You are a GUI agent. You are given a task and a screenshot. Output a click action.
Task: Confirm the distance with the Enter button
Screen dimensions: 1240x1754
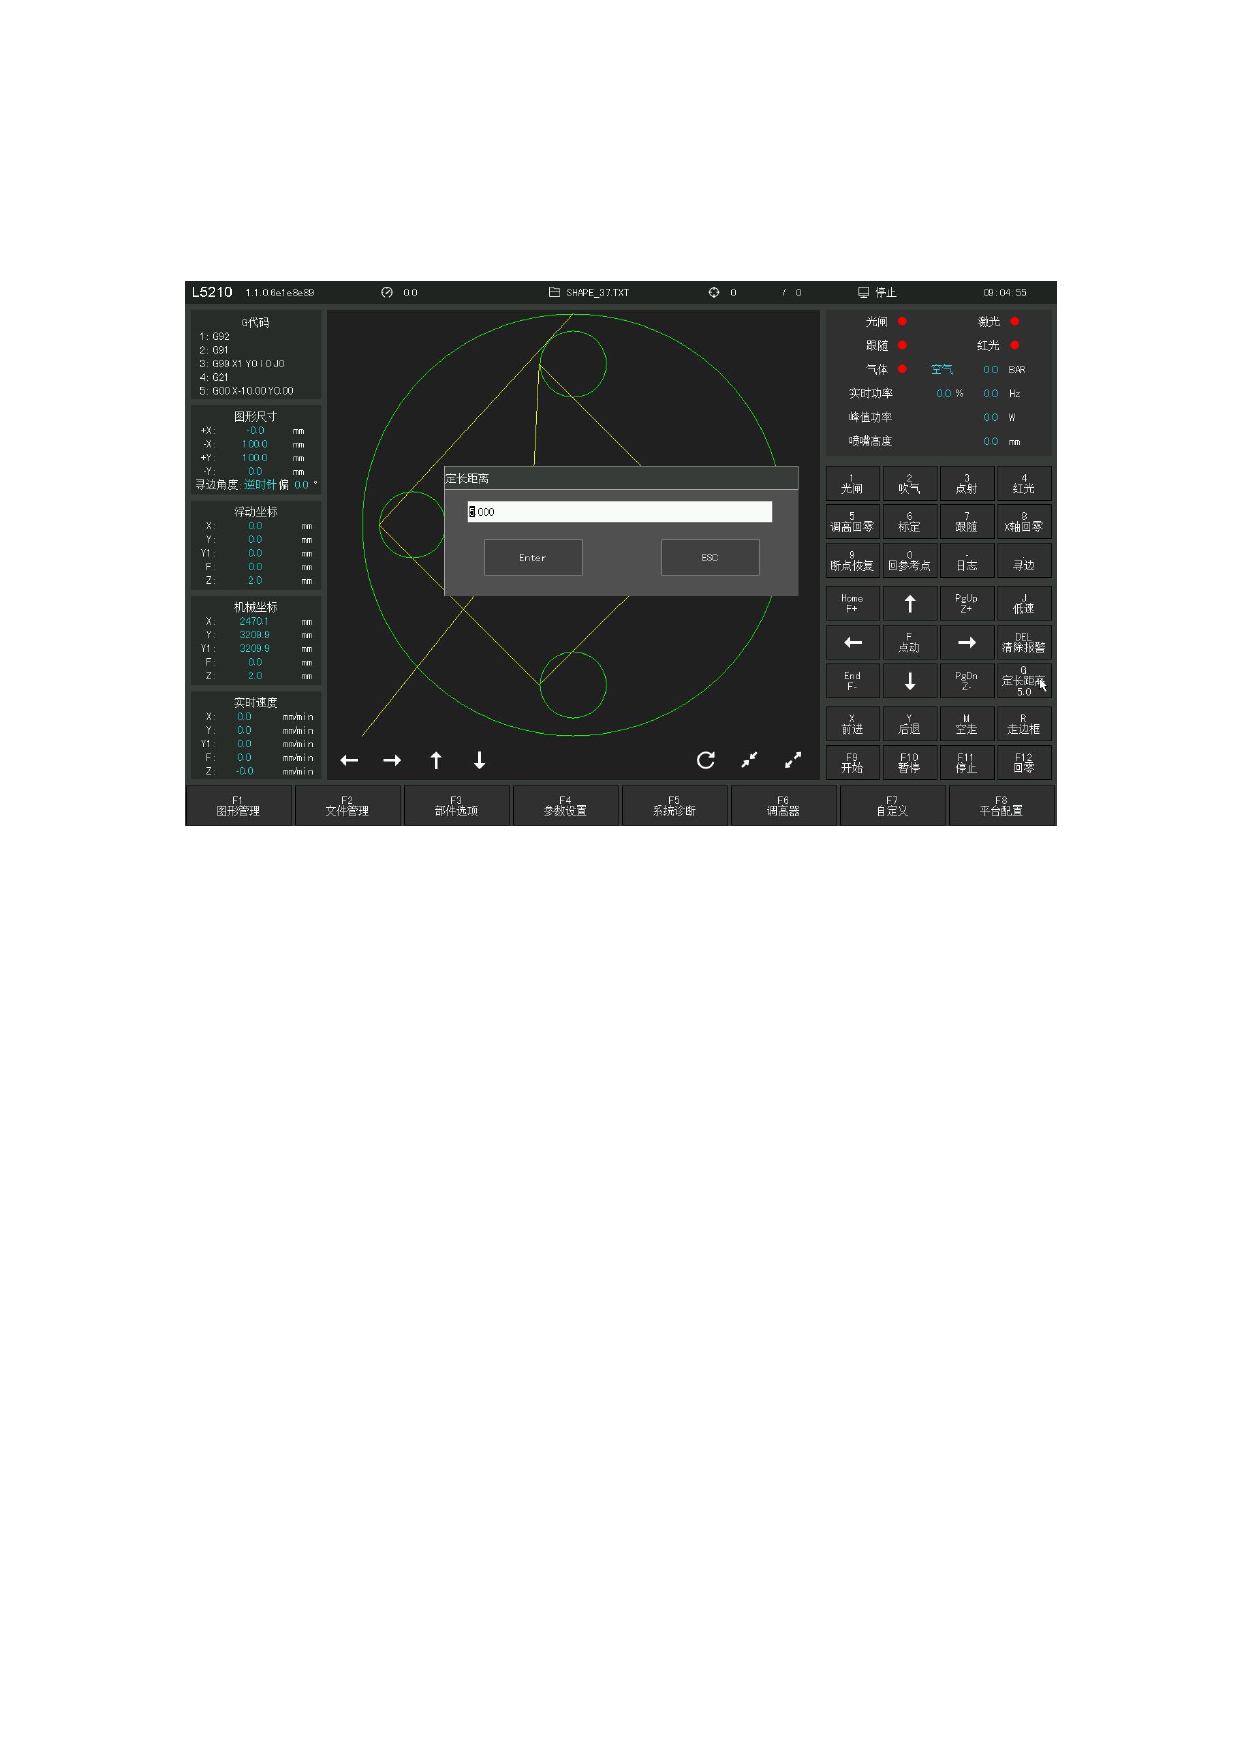click(533, 558)
